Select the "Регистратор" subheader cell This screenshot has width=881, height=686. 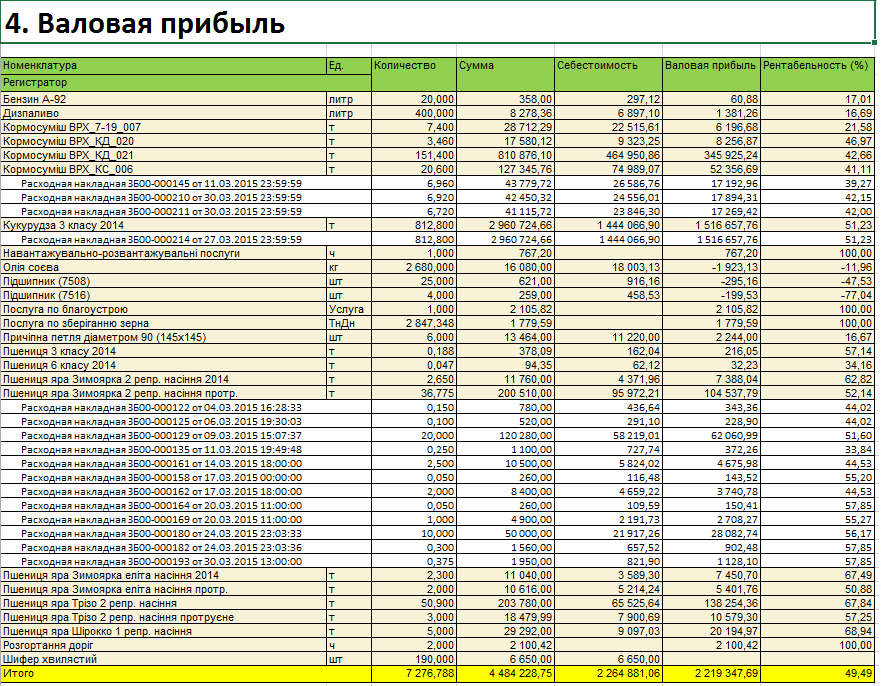click(x=35, y=81)
